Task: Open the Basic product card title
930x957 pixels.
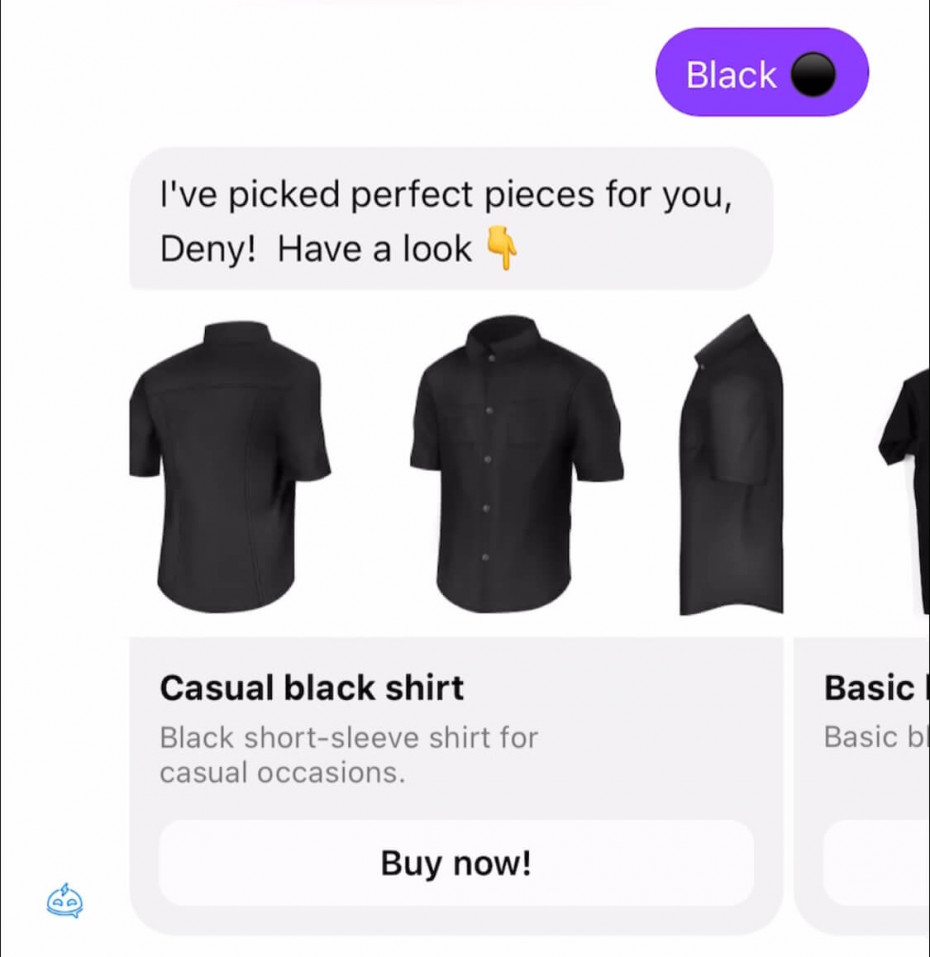Action: [x=876, y=688]
